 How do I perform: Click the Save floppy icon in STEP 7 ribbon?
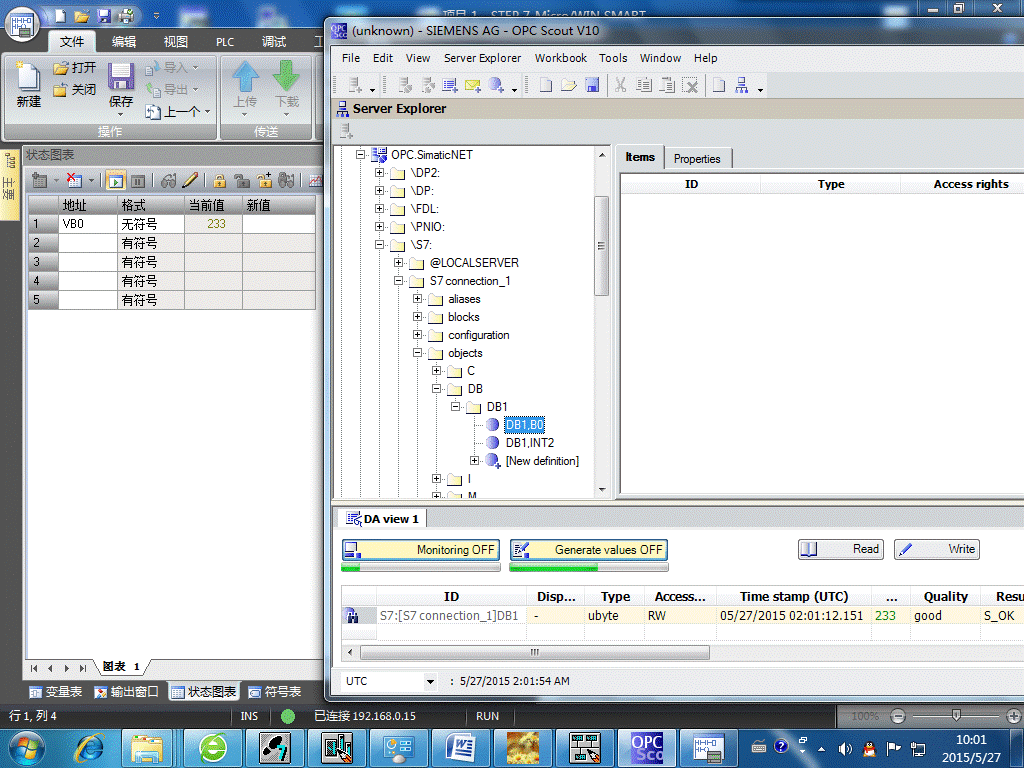point(121,76)
